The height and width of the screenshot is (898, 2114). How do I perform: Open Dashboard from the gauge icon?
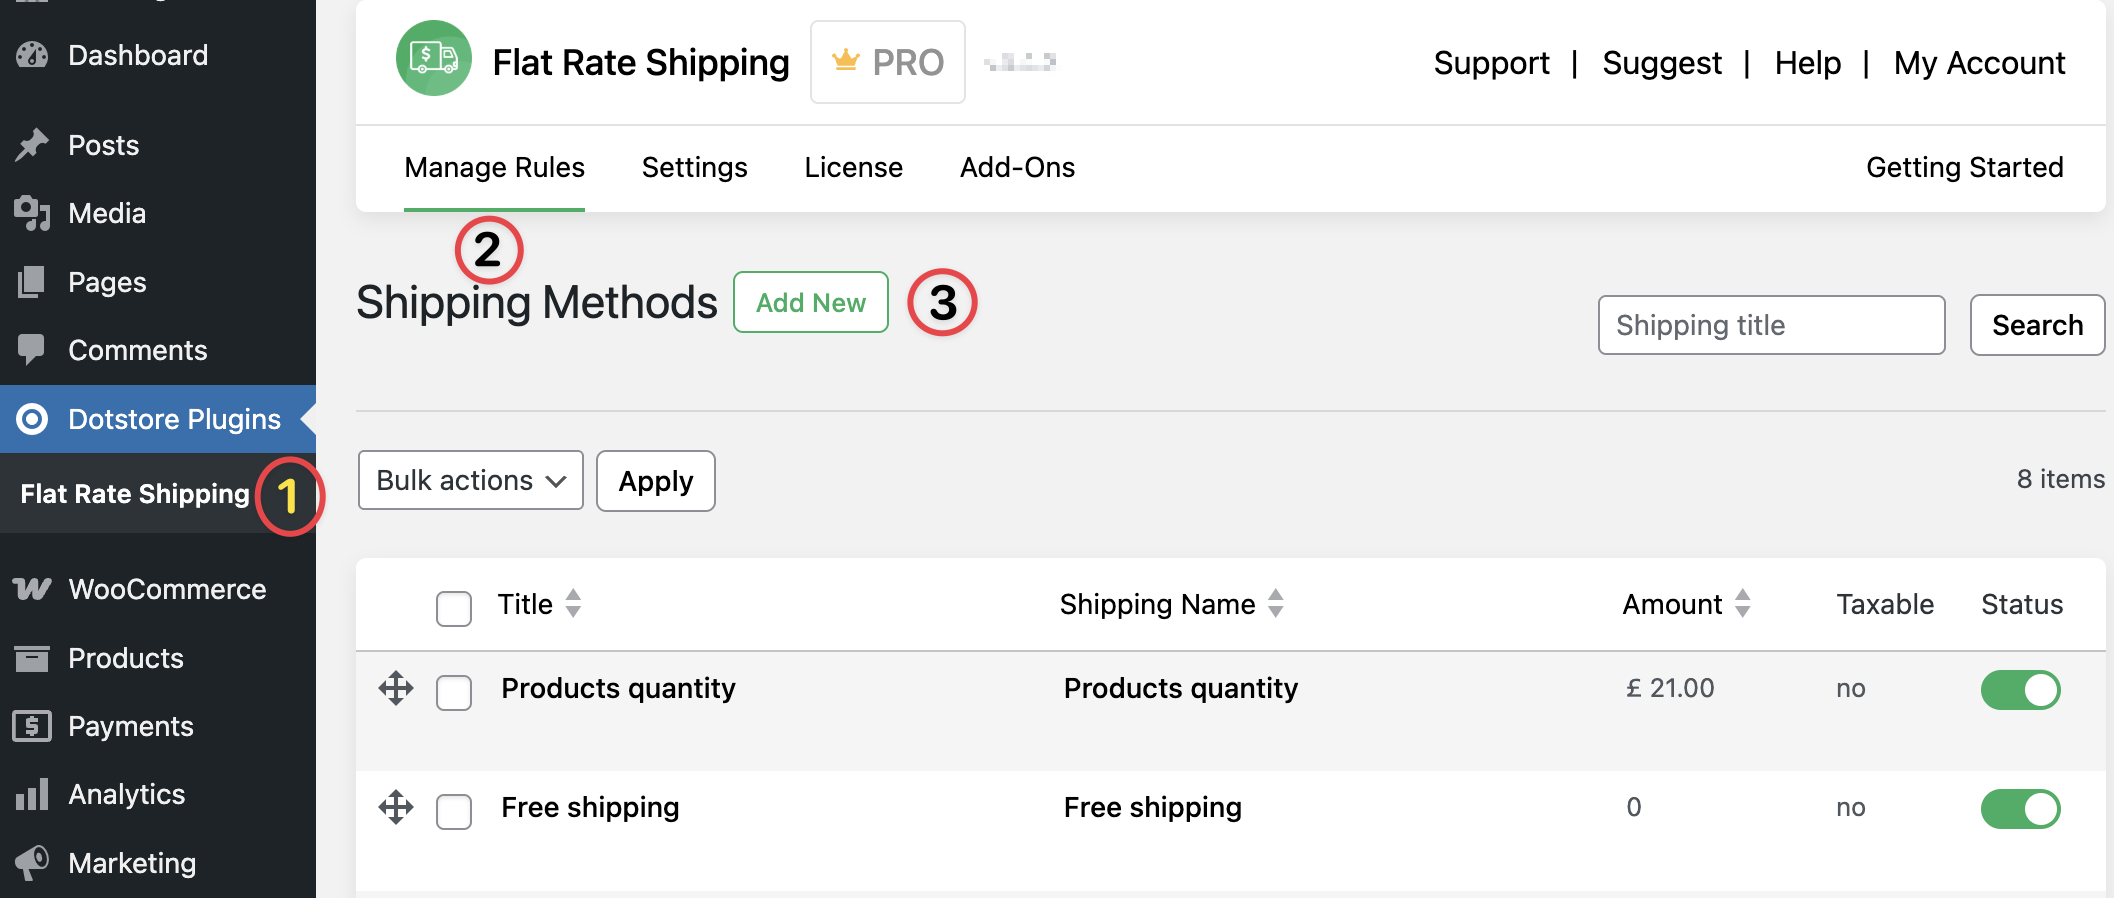click(x=32, y=55)
